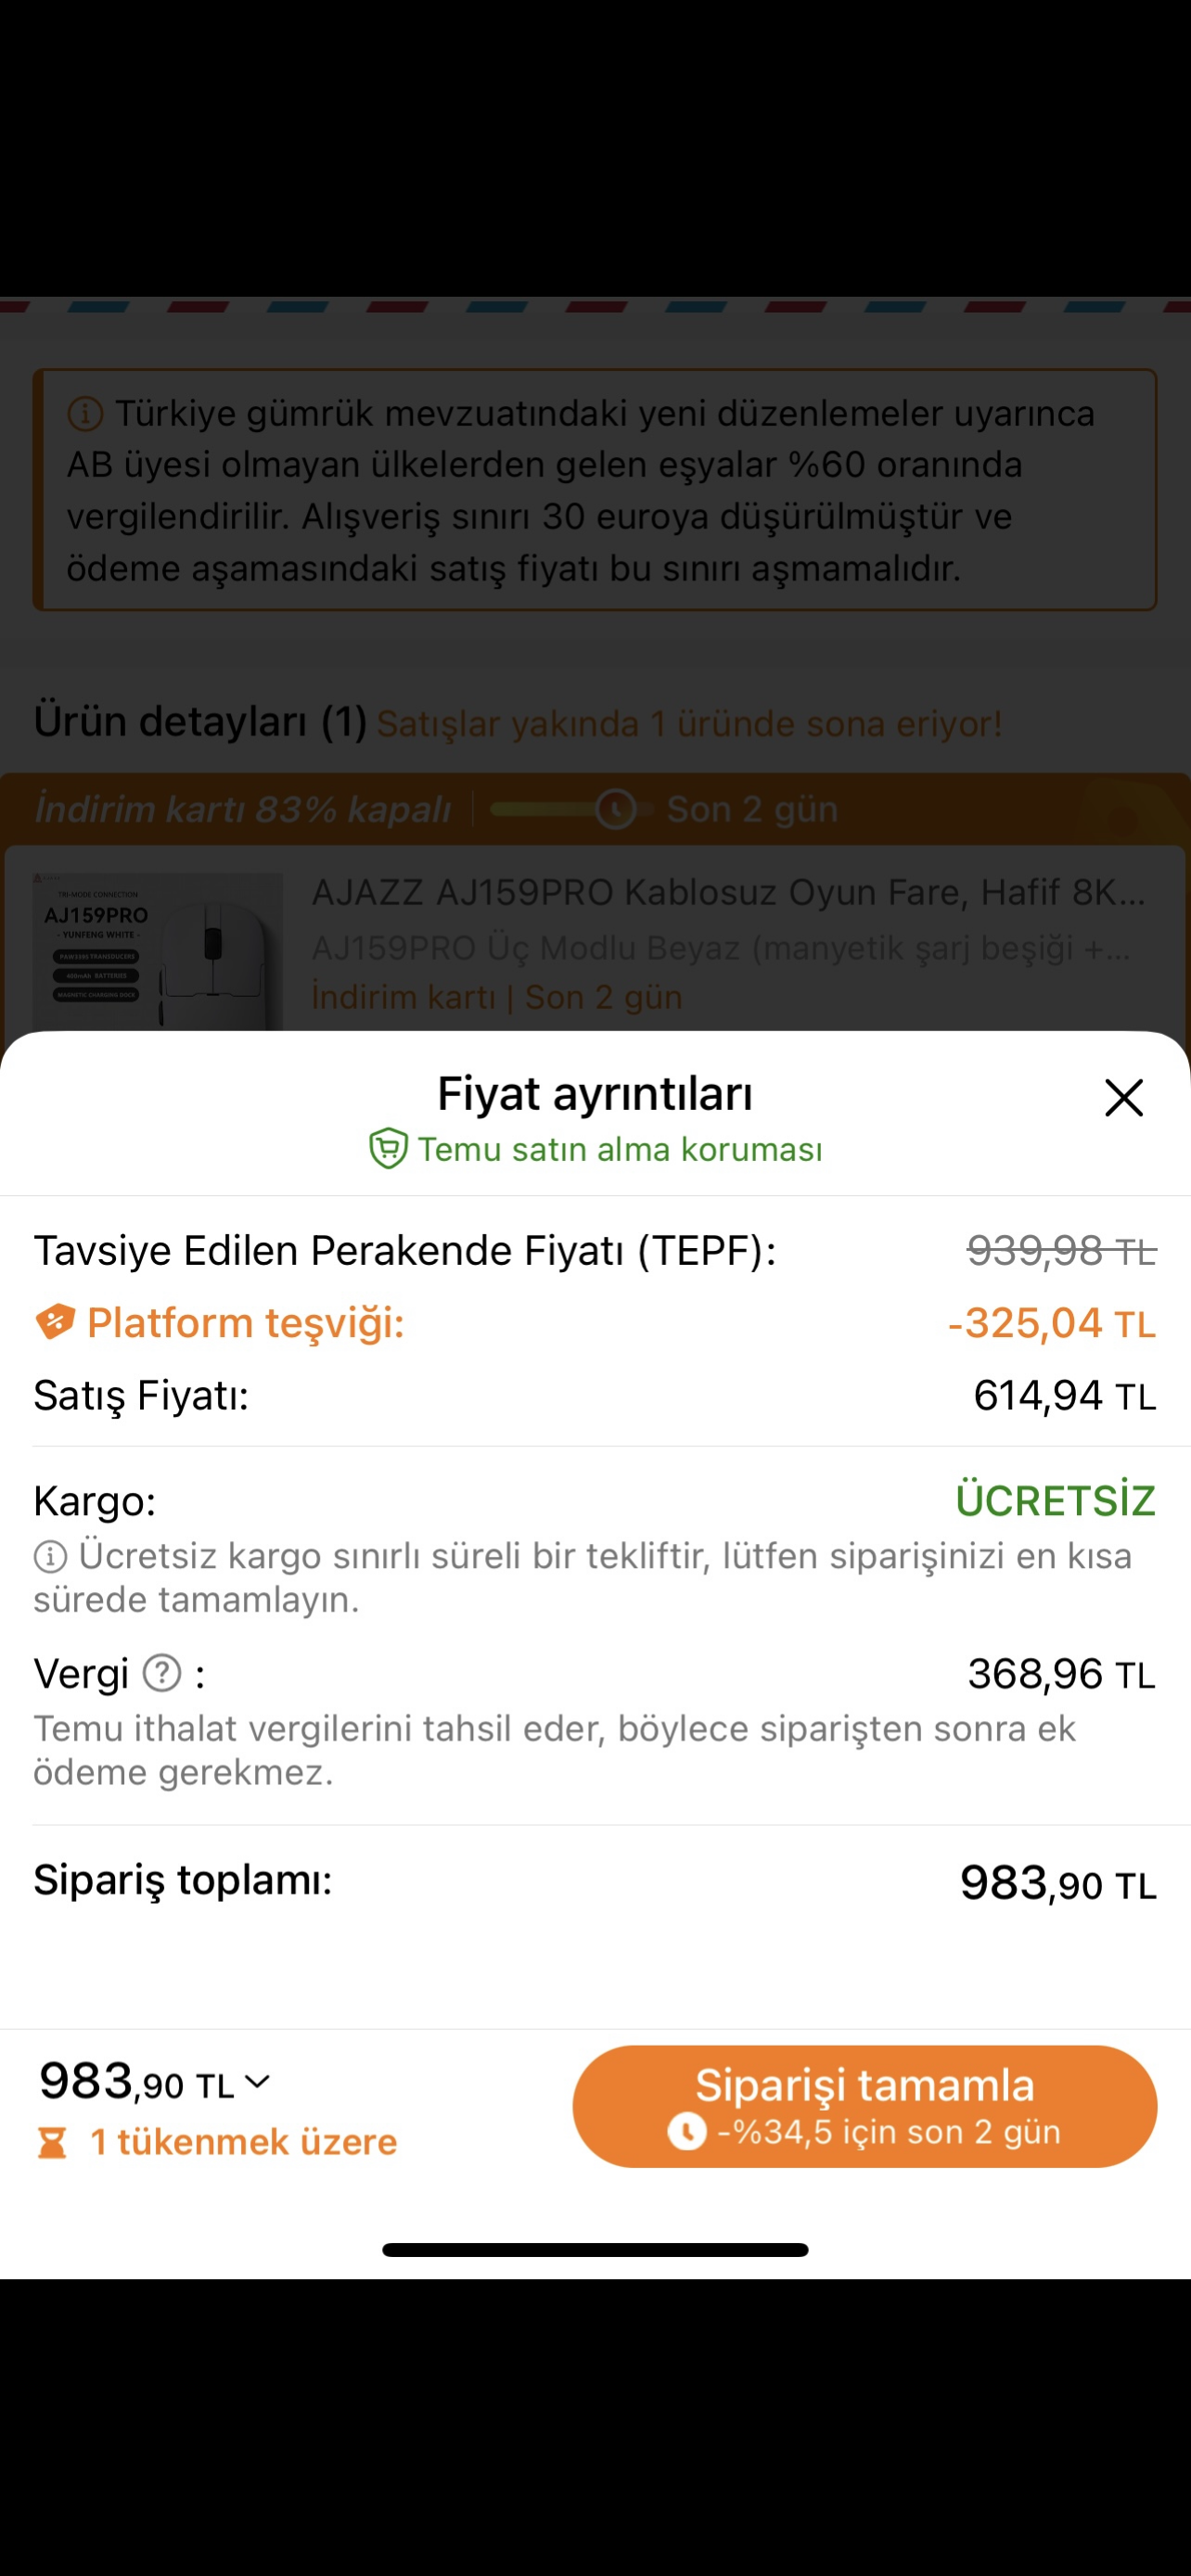Open the AJAZZ AJ159PRO mouse product thumbnail

coord(158,951)
